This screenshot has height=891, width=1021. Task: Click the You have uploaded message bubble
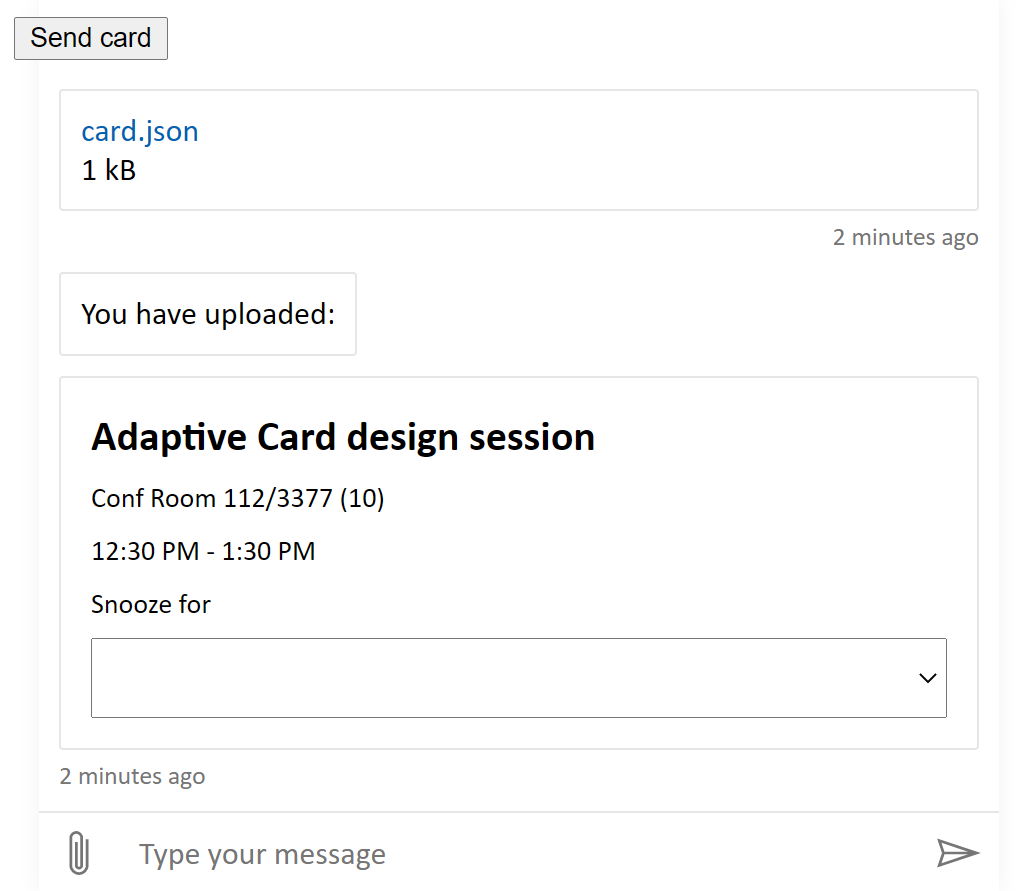coord(207,314)
